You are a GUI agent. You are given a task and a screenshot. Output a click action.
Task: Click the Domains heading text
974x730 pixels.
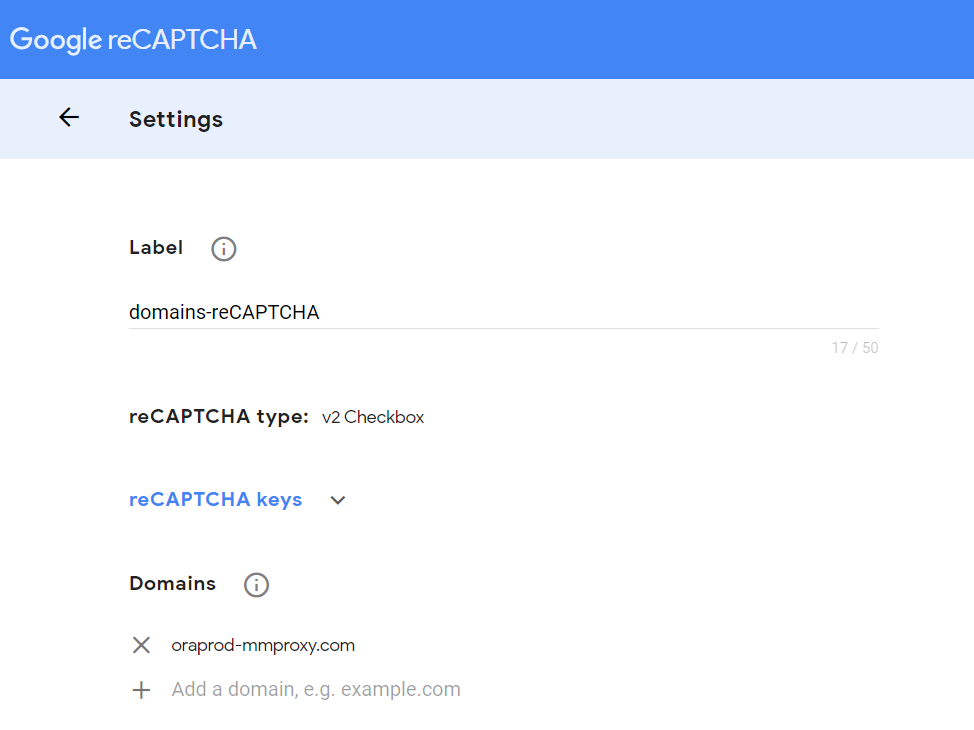(173, 583)
